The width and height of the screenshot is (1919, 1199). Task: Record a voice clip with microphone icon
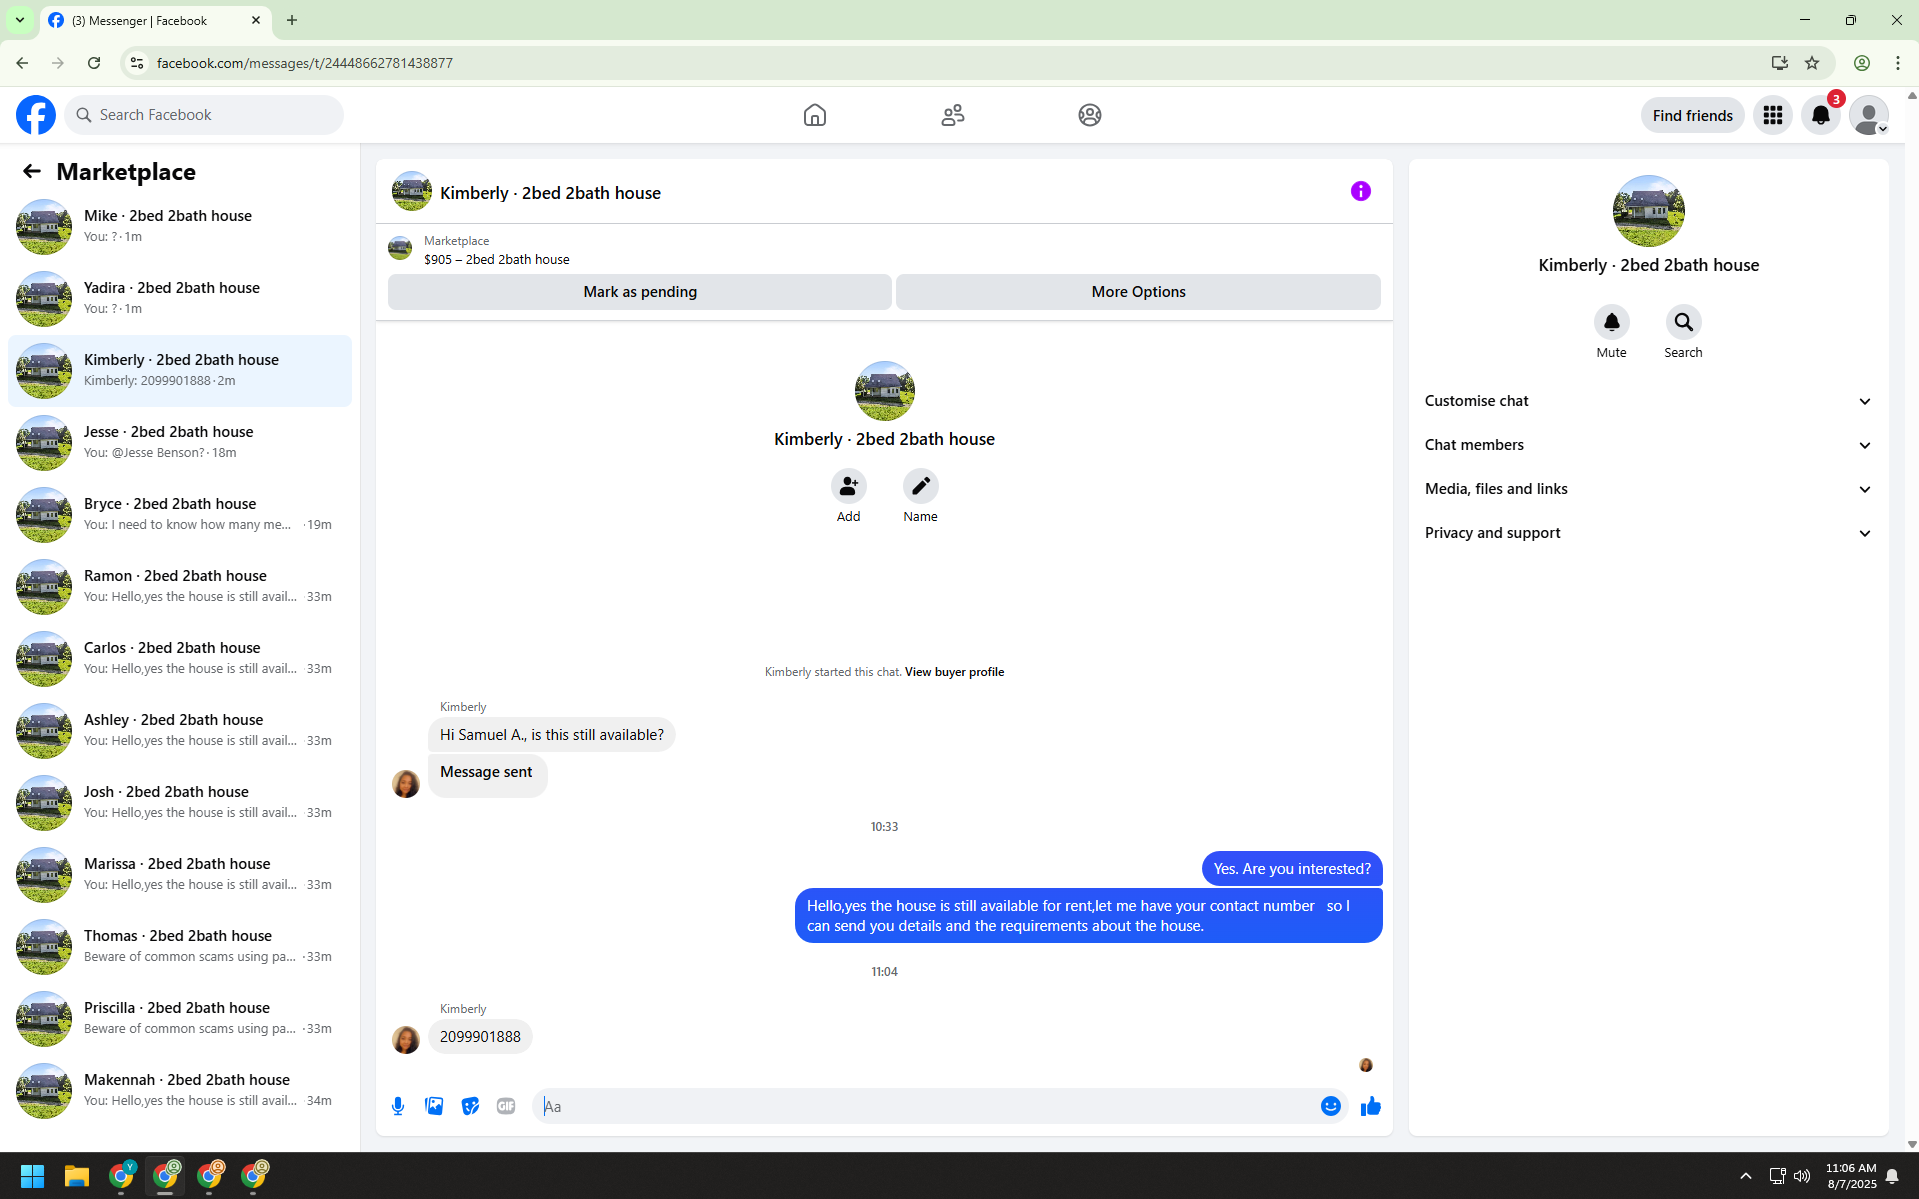point(398,1106)
